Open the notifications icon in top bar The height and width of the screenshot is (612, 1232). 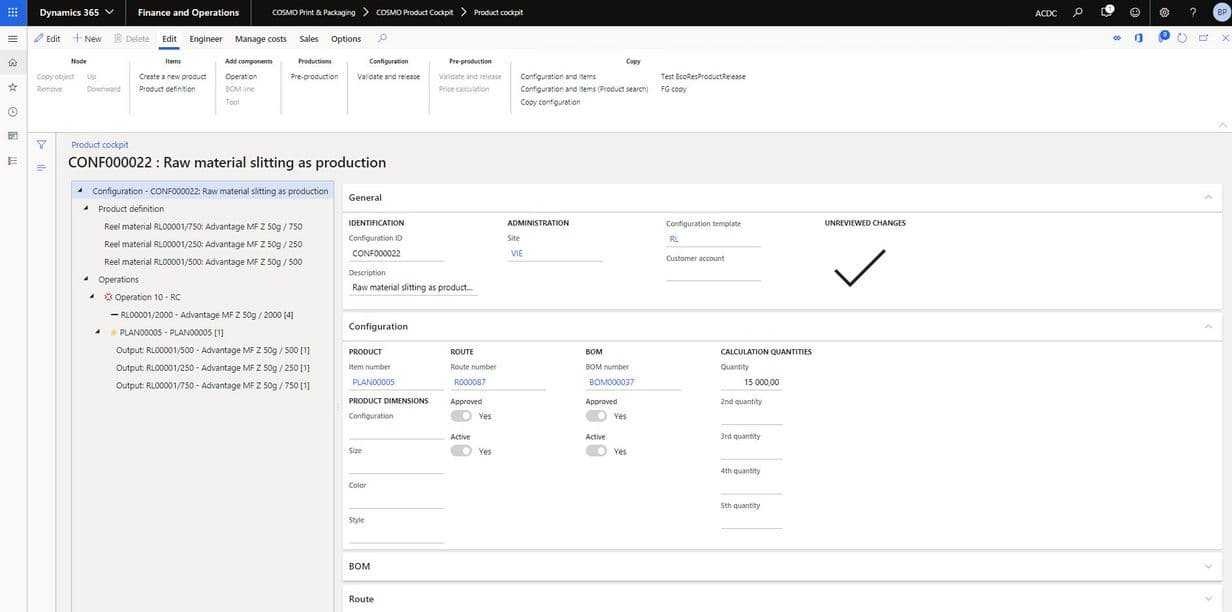tap(1106, 12)
